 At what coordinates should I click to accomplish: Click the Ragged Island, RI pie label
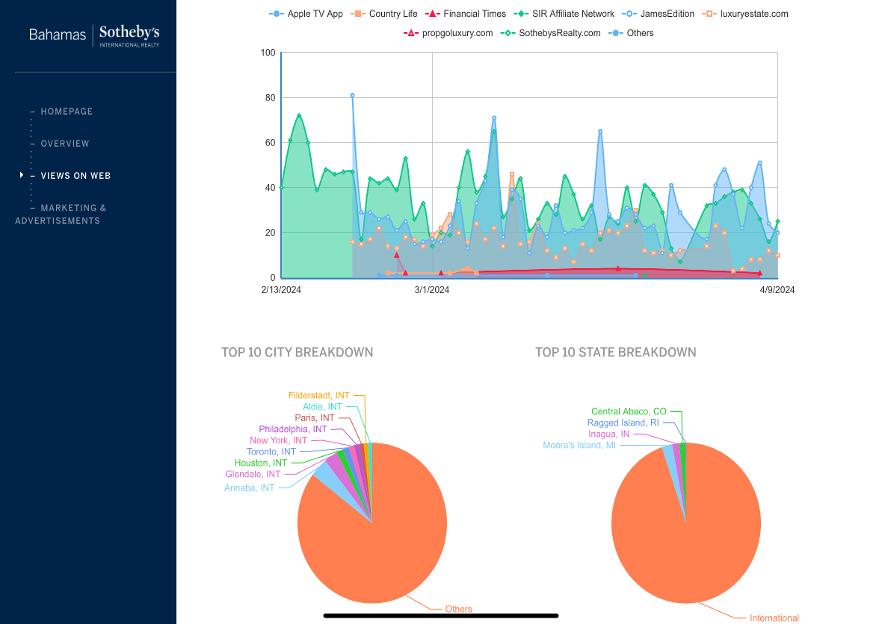(623, 423)
